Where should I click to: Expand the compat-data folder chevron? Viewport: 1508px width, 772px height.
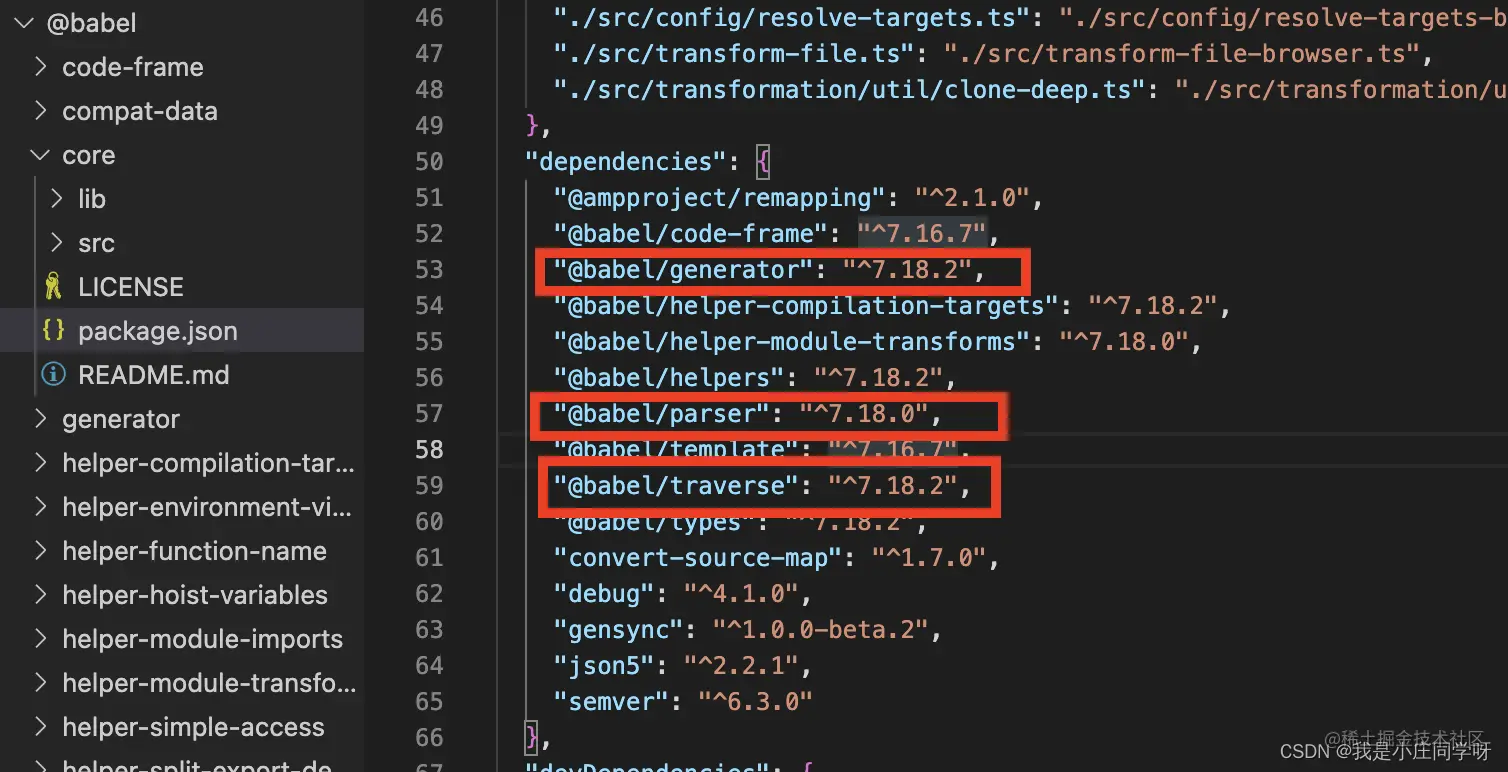[40, 111]
